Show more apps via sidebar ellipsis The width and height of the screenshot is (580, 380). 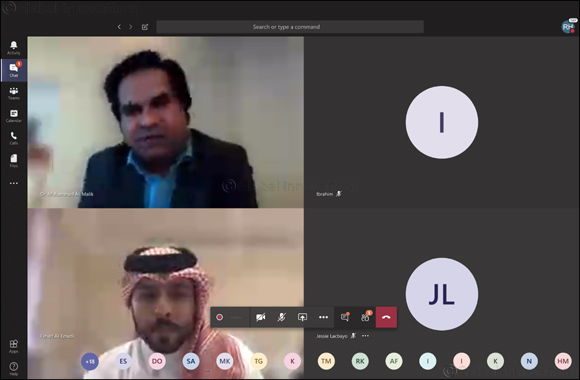click(x=14, y=183)
